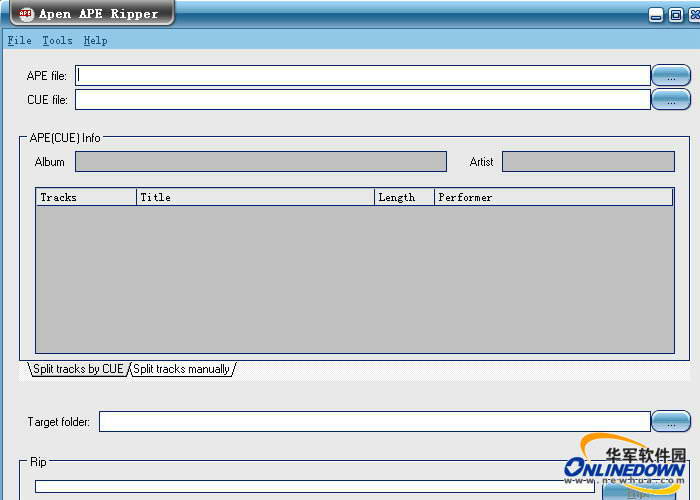The height and width of the screenshot is (500, 700).
Task: Switch to Split tracks by CUE tab
Action: tap(78, 369)
